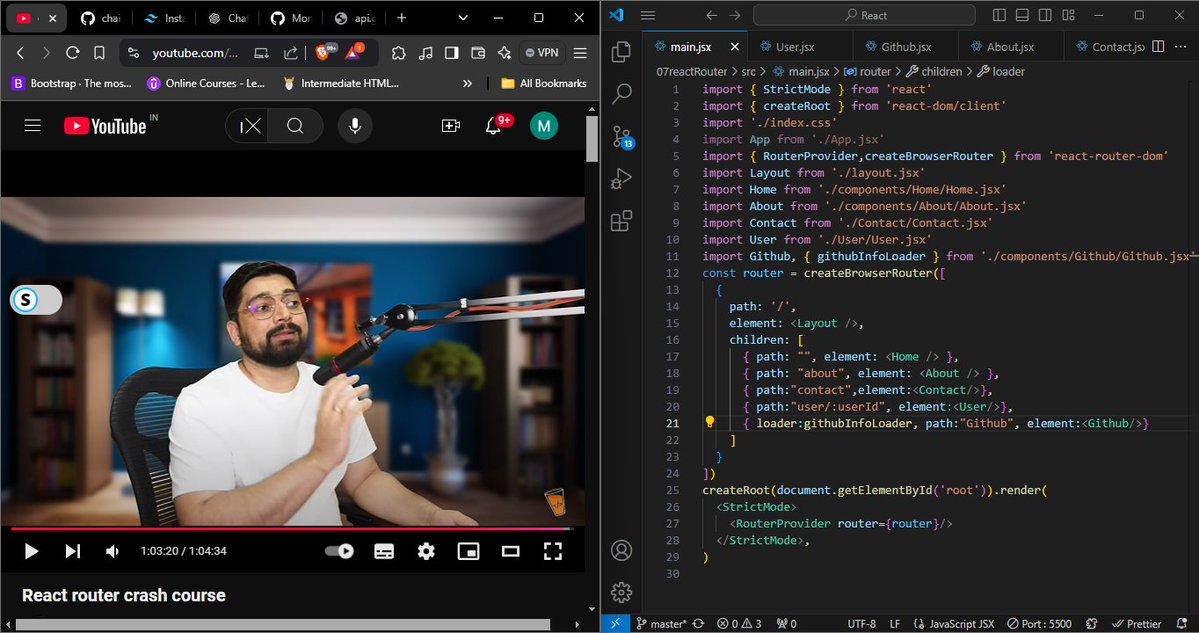Open the browser tab search dropdown

point(463,18)
